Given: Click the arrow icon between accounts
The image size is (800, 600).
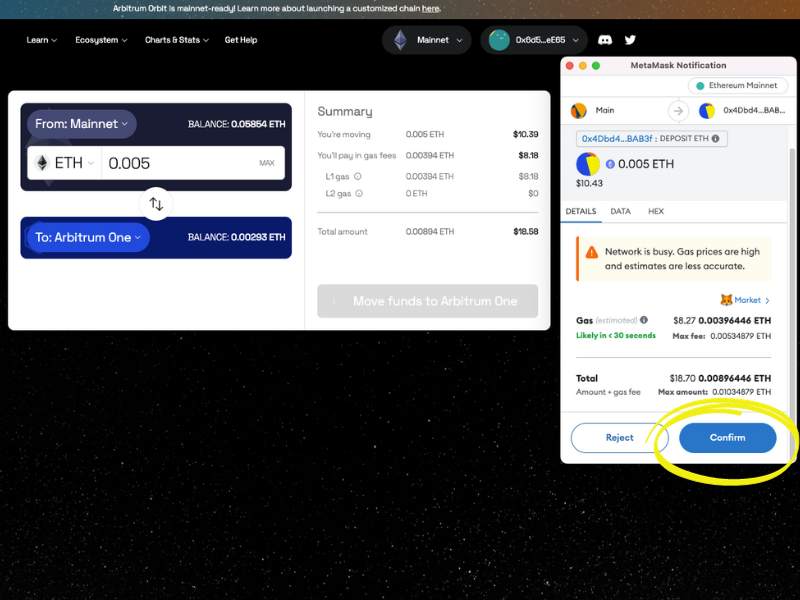Looking at the screenshot, I should click(678, 111).
